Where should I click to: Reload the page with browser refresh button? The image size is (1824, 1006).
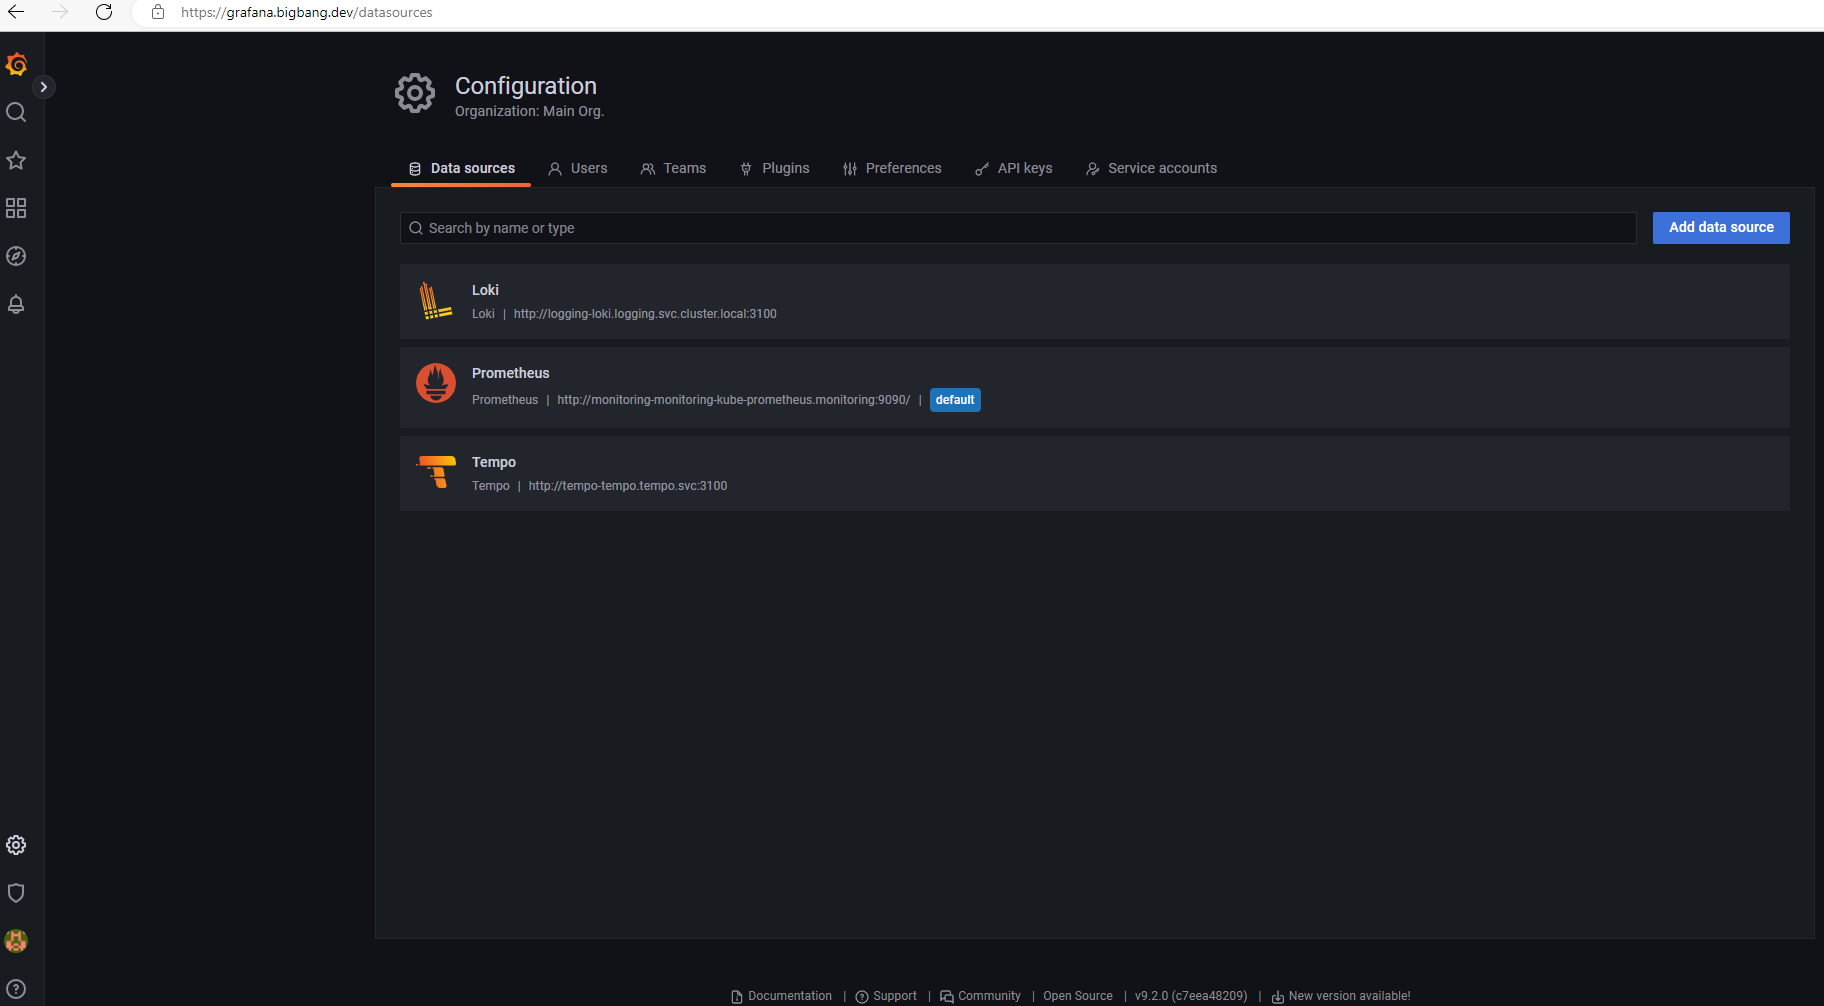click(x=104, y=12)
